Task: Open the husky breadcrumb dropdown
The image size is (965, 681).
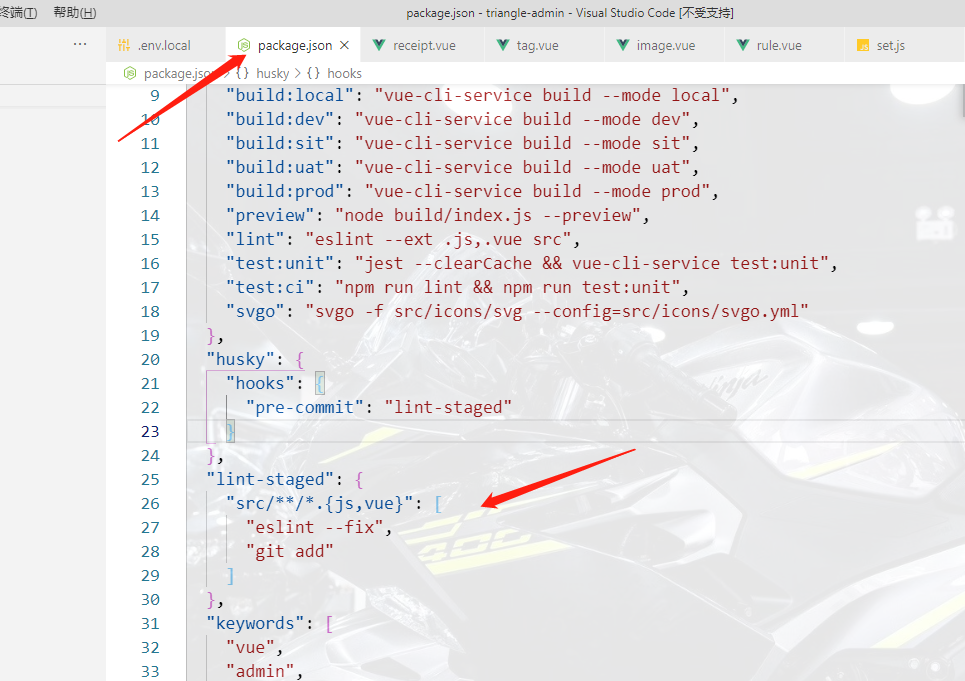Action: point(273,72)
